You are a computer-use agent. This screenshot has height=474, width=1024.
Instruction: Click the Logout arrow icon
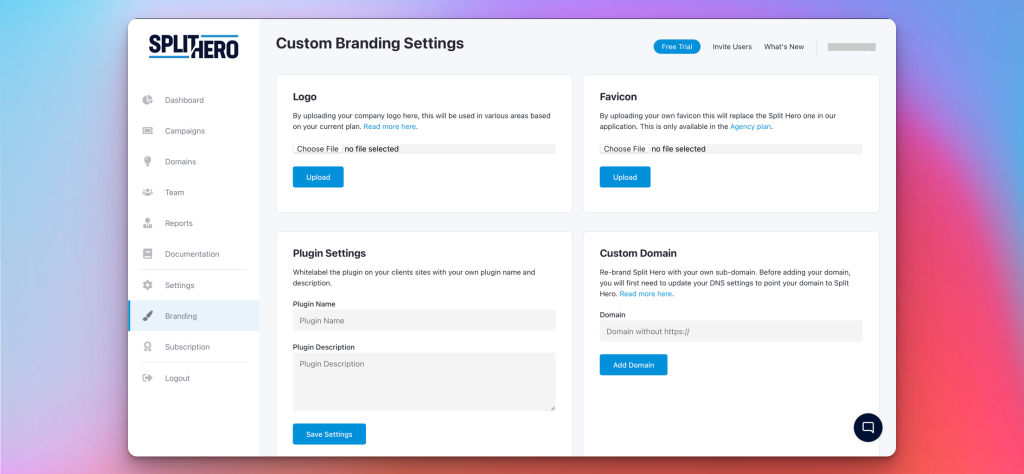(x=148, y=378)
